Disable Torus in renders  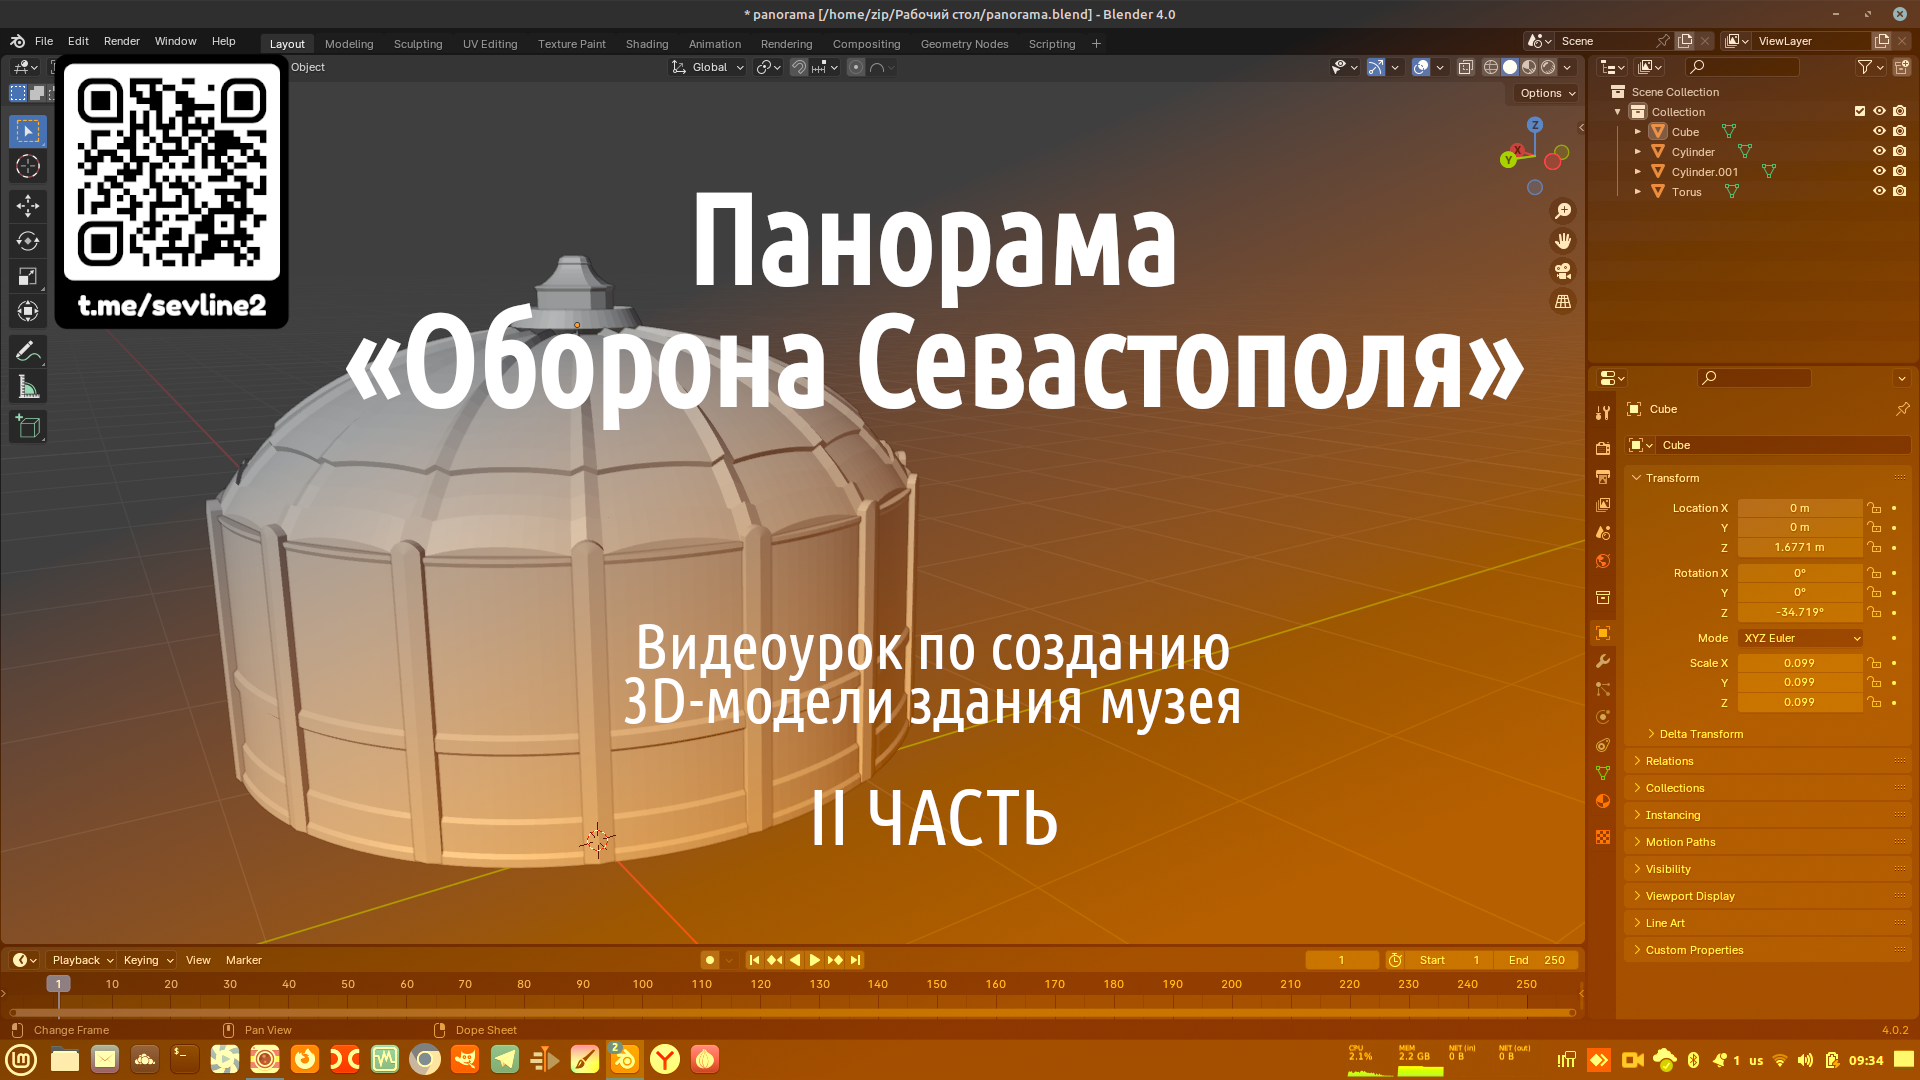click(x=1900, y=191)
